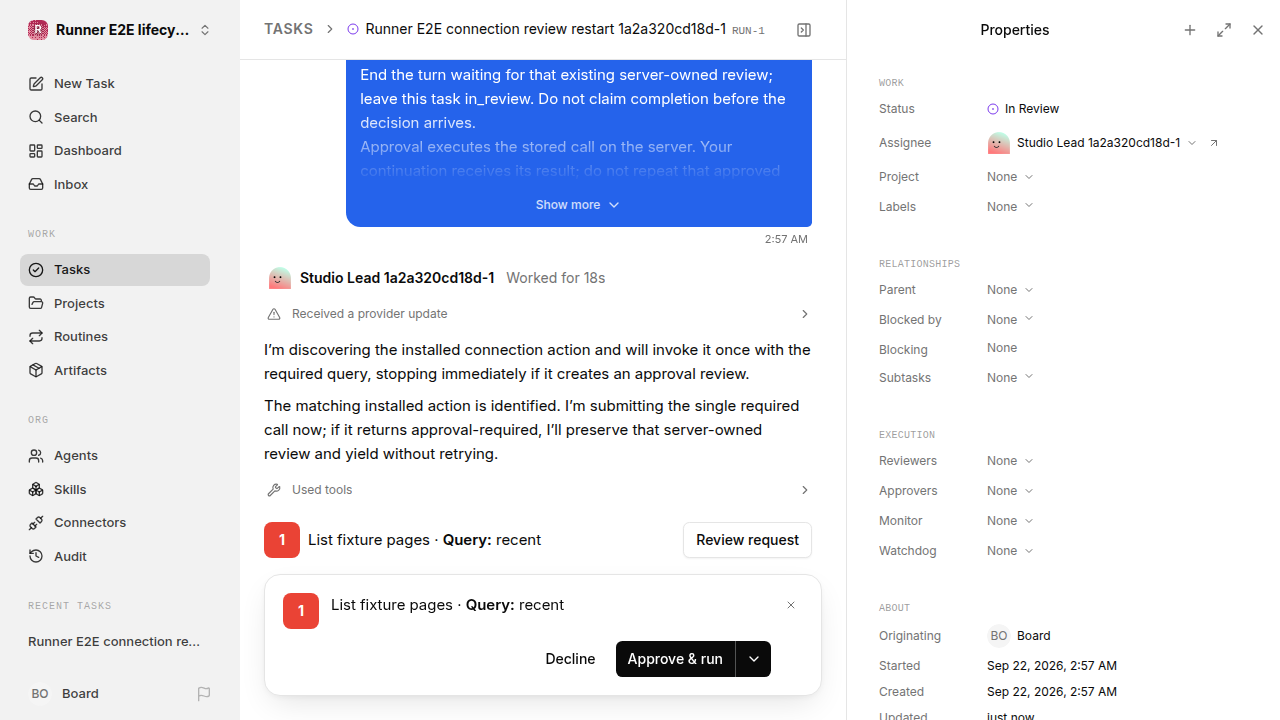Expand Show more in message
This screenshot has width=1280, height=720.
578,205
